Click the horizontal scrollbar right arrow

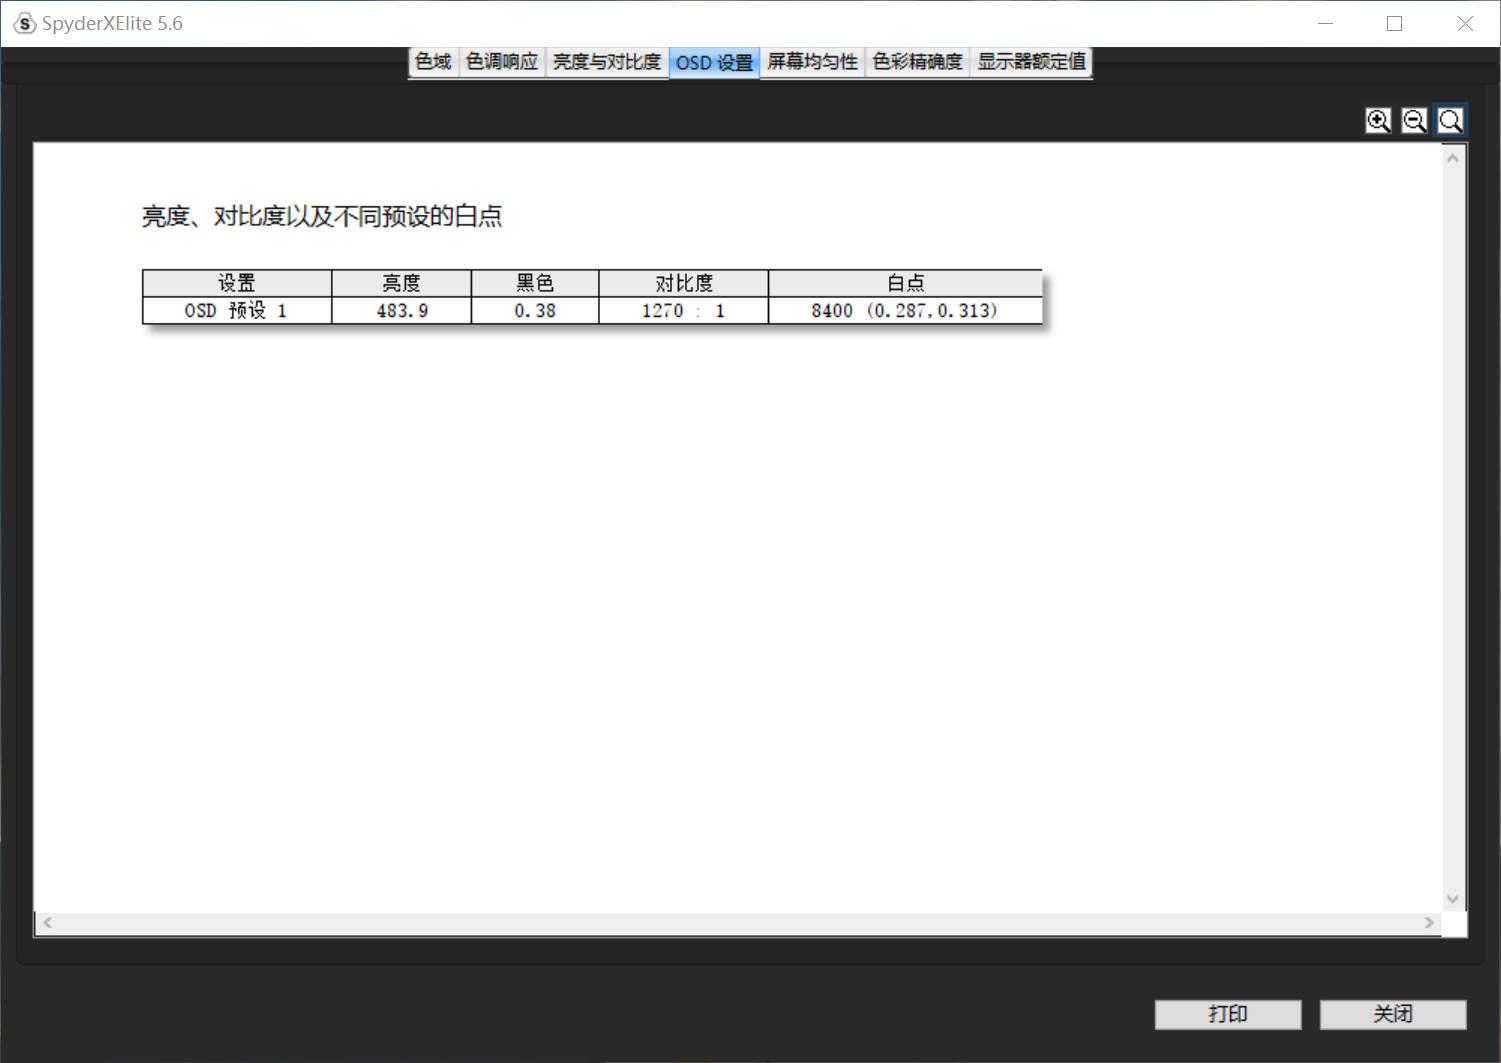coord(1430,923)
